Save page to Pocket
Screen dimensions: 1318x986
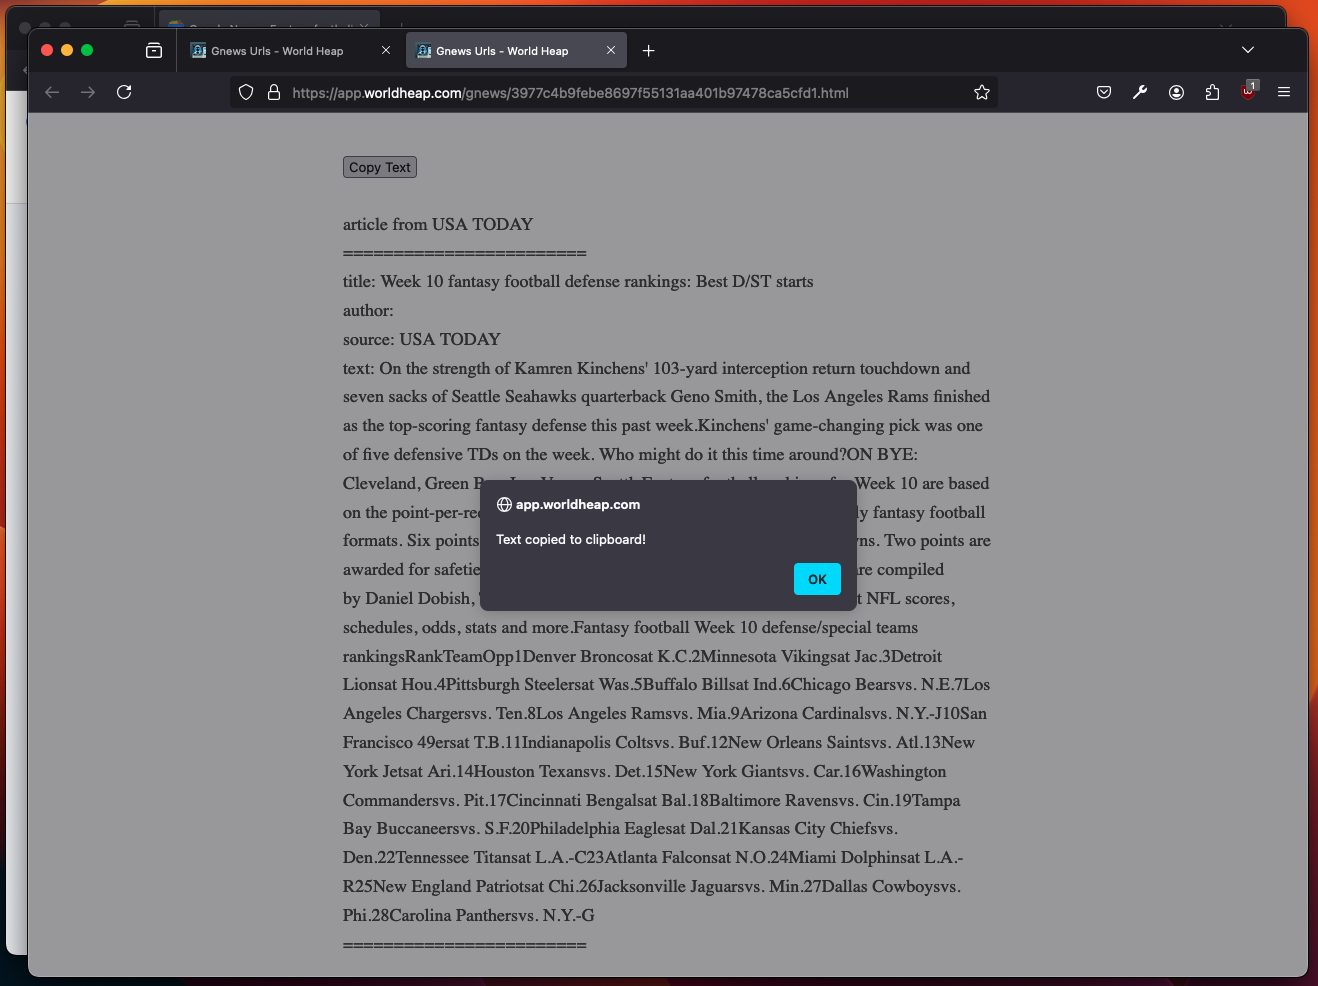click(1104, 92)
